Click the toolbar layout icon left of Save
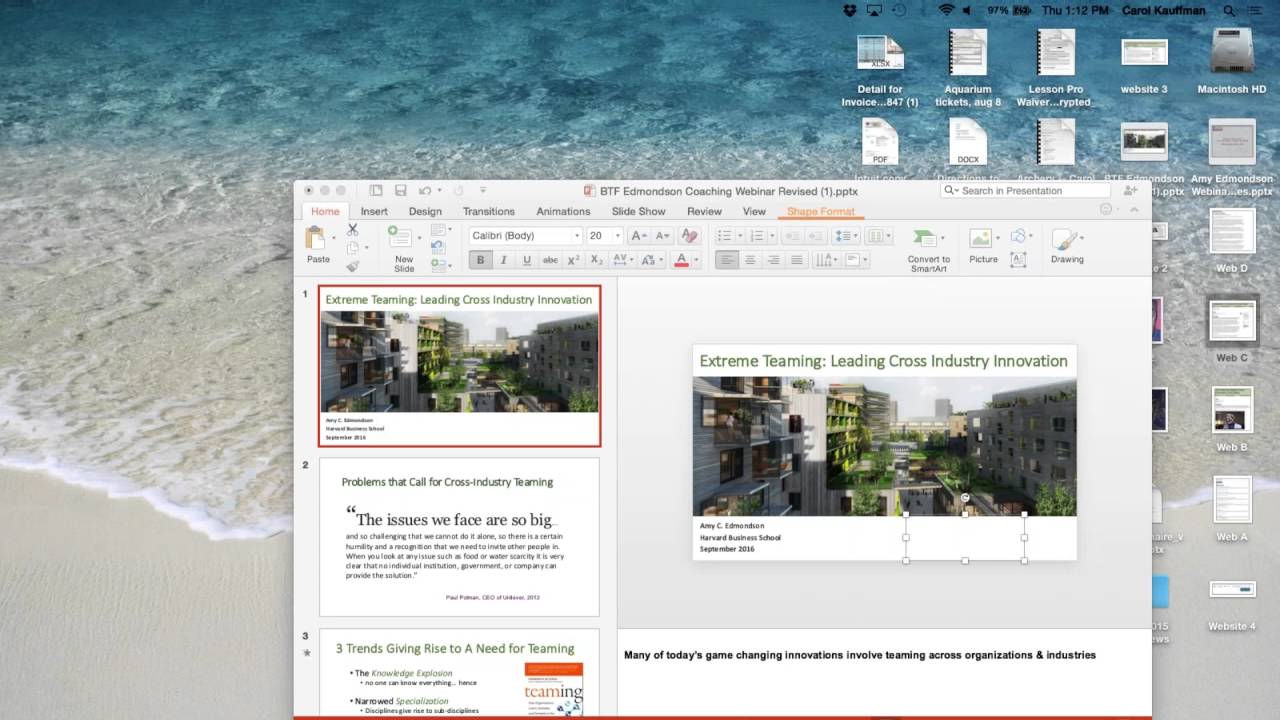This screenshot has width=1280, height=720. coord(376,190)
